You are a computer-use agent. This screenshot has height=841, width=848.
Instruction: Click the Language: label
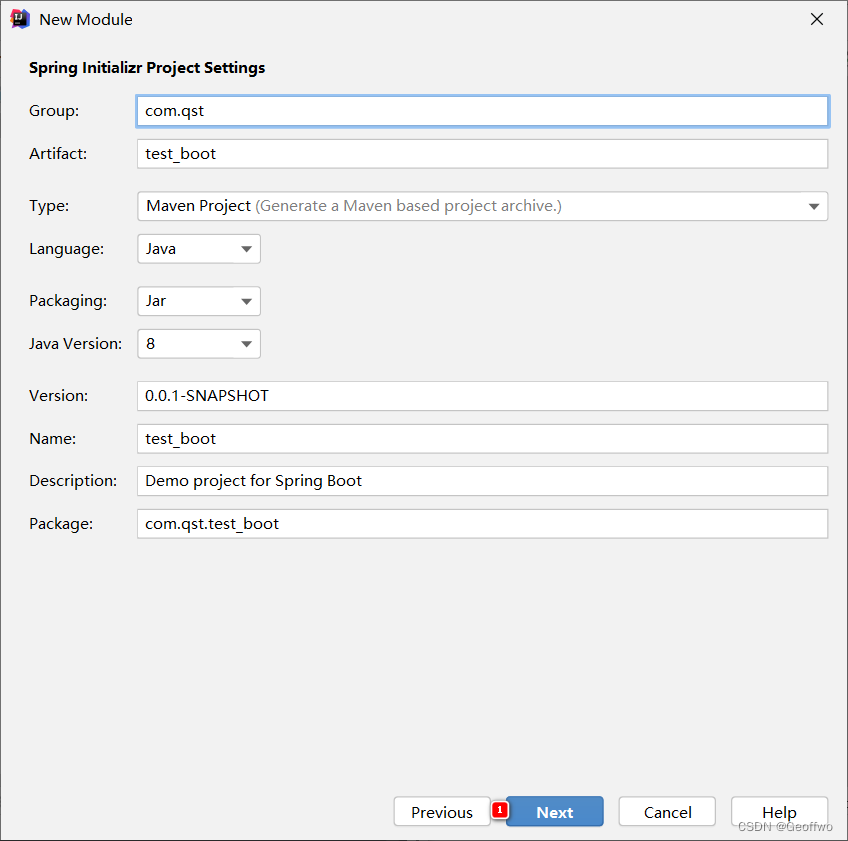coord(67,249)
